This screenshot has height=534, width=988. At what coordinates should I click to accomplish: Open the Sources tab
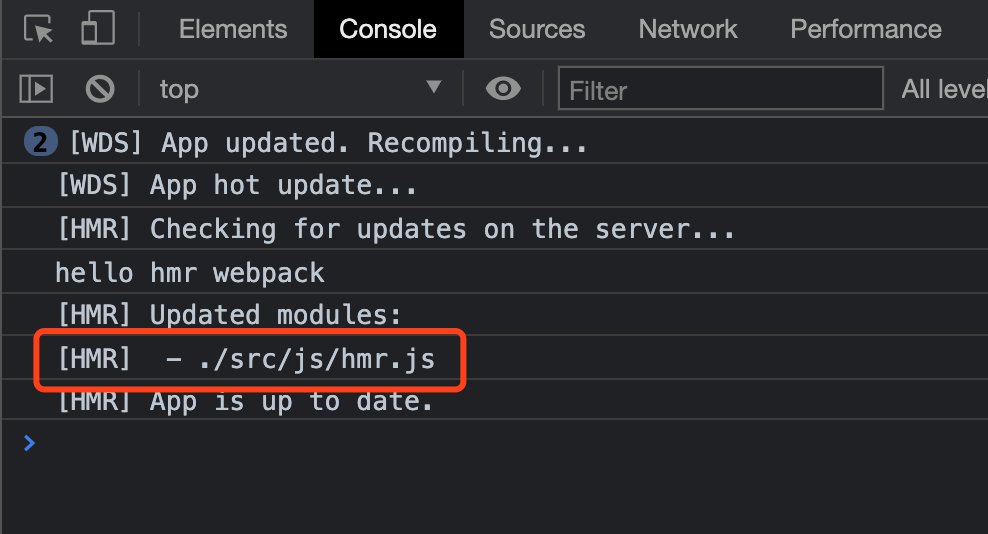pyautogui.click(x=537, y=29)
